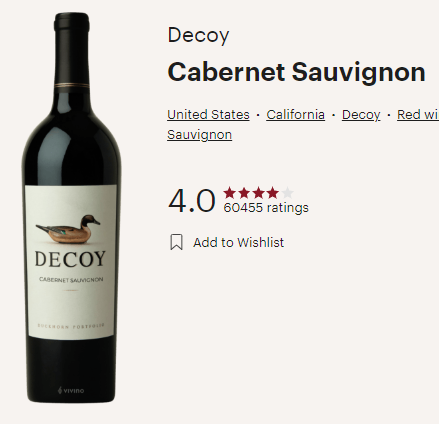This screenshot has width=439, height=424.
Task: Click the wishlist bookmark icon
Action: (177, 242)
